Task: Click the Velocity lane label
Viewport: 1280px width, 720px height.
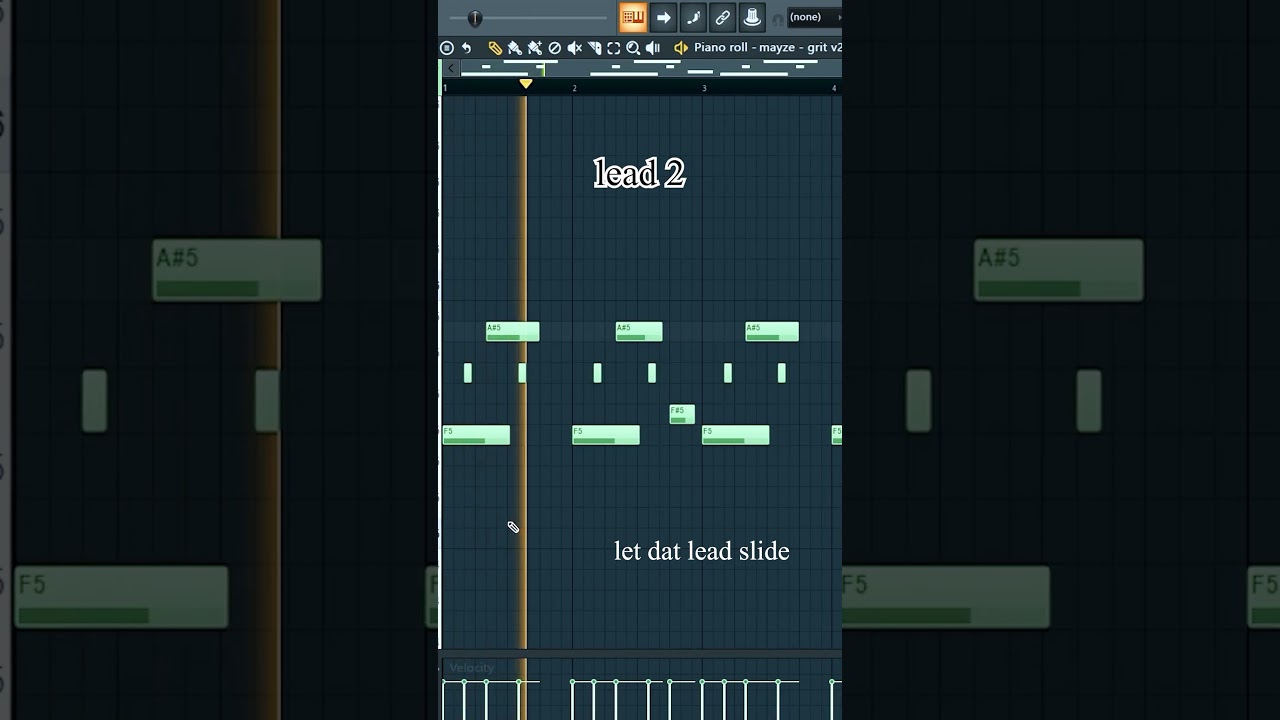Action: click(x=472, y=668)
